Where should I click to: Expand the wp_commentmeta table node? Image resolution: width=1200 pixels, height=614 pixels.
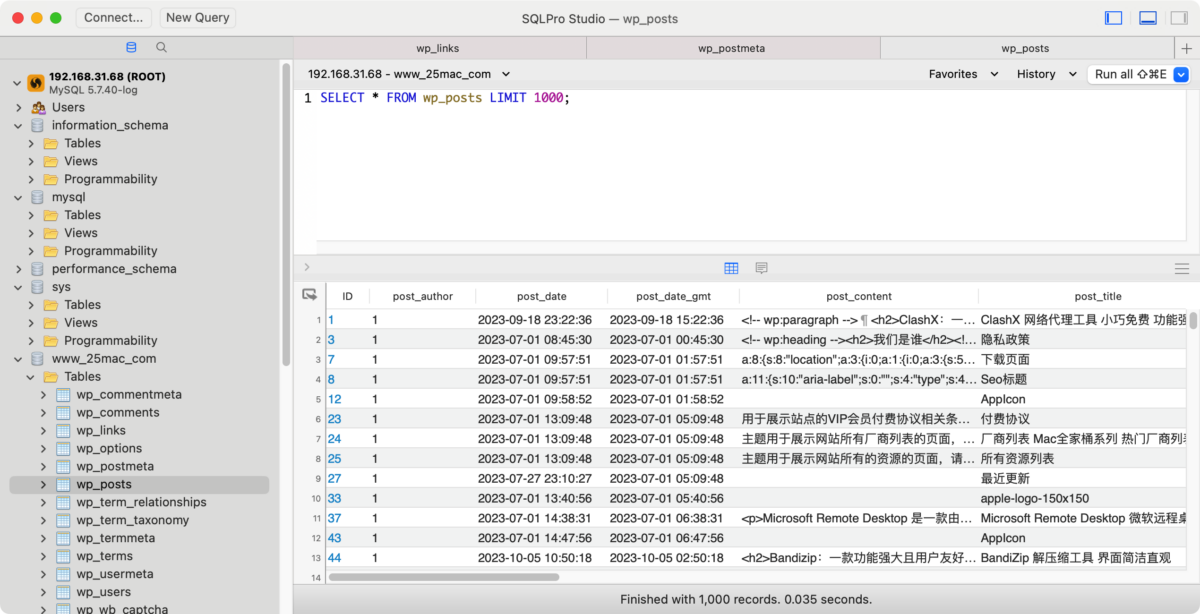44,394
